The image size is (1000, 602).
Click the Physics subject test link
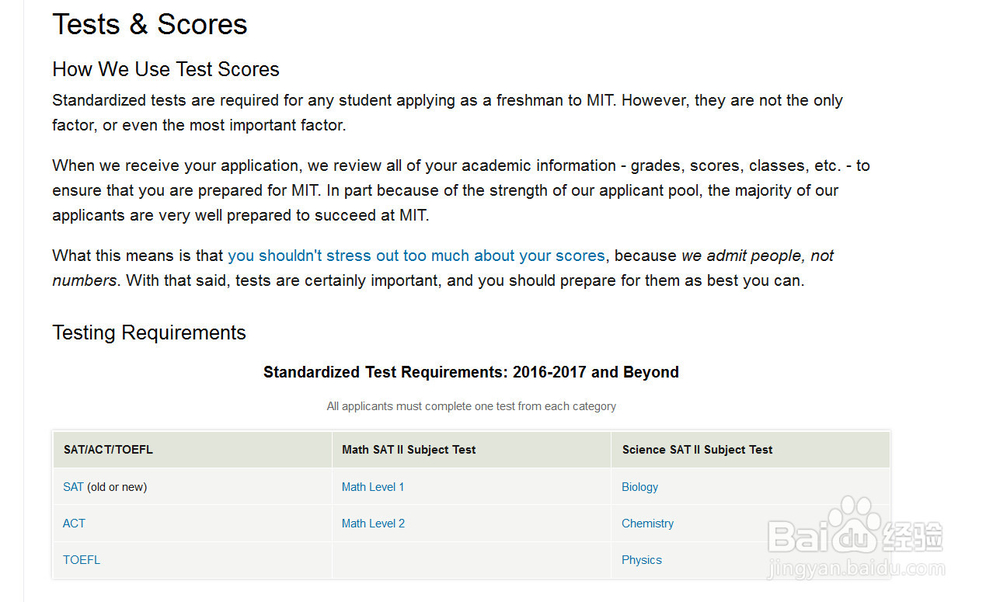(x=641, y=560)
